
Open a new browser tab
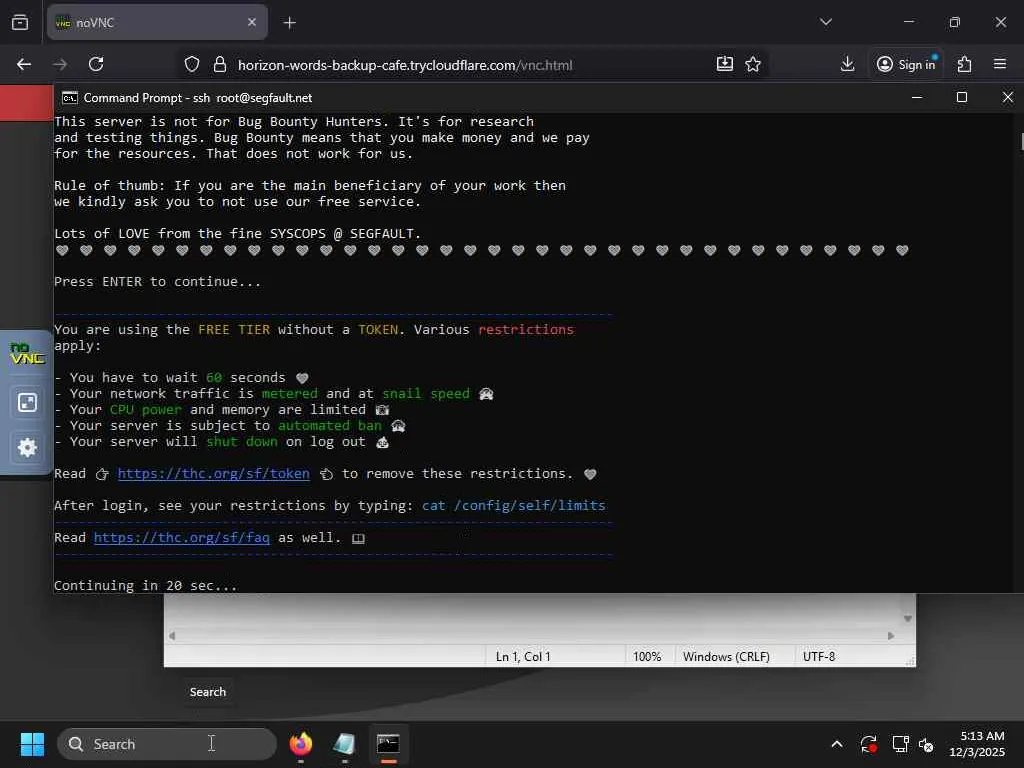pyautogui.click(x=289, y=23)
